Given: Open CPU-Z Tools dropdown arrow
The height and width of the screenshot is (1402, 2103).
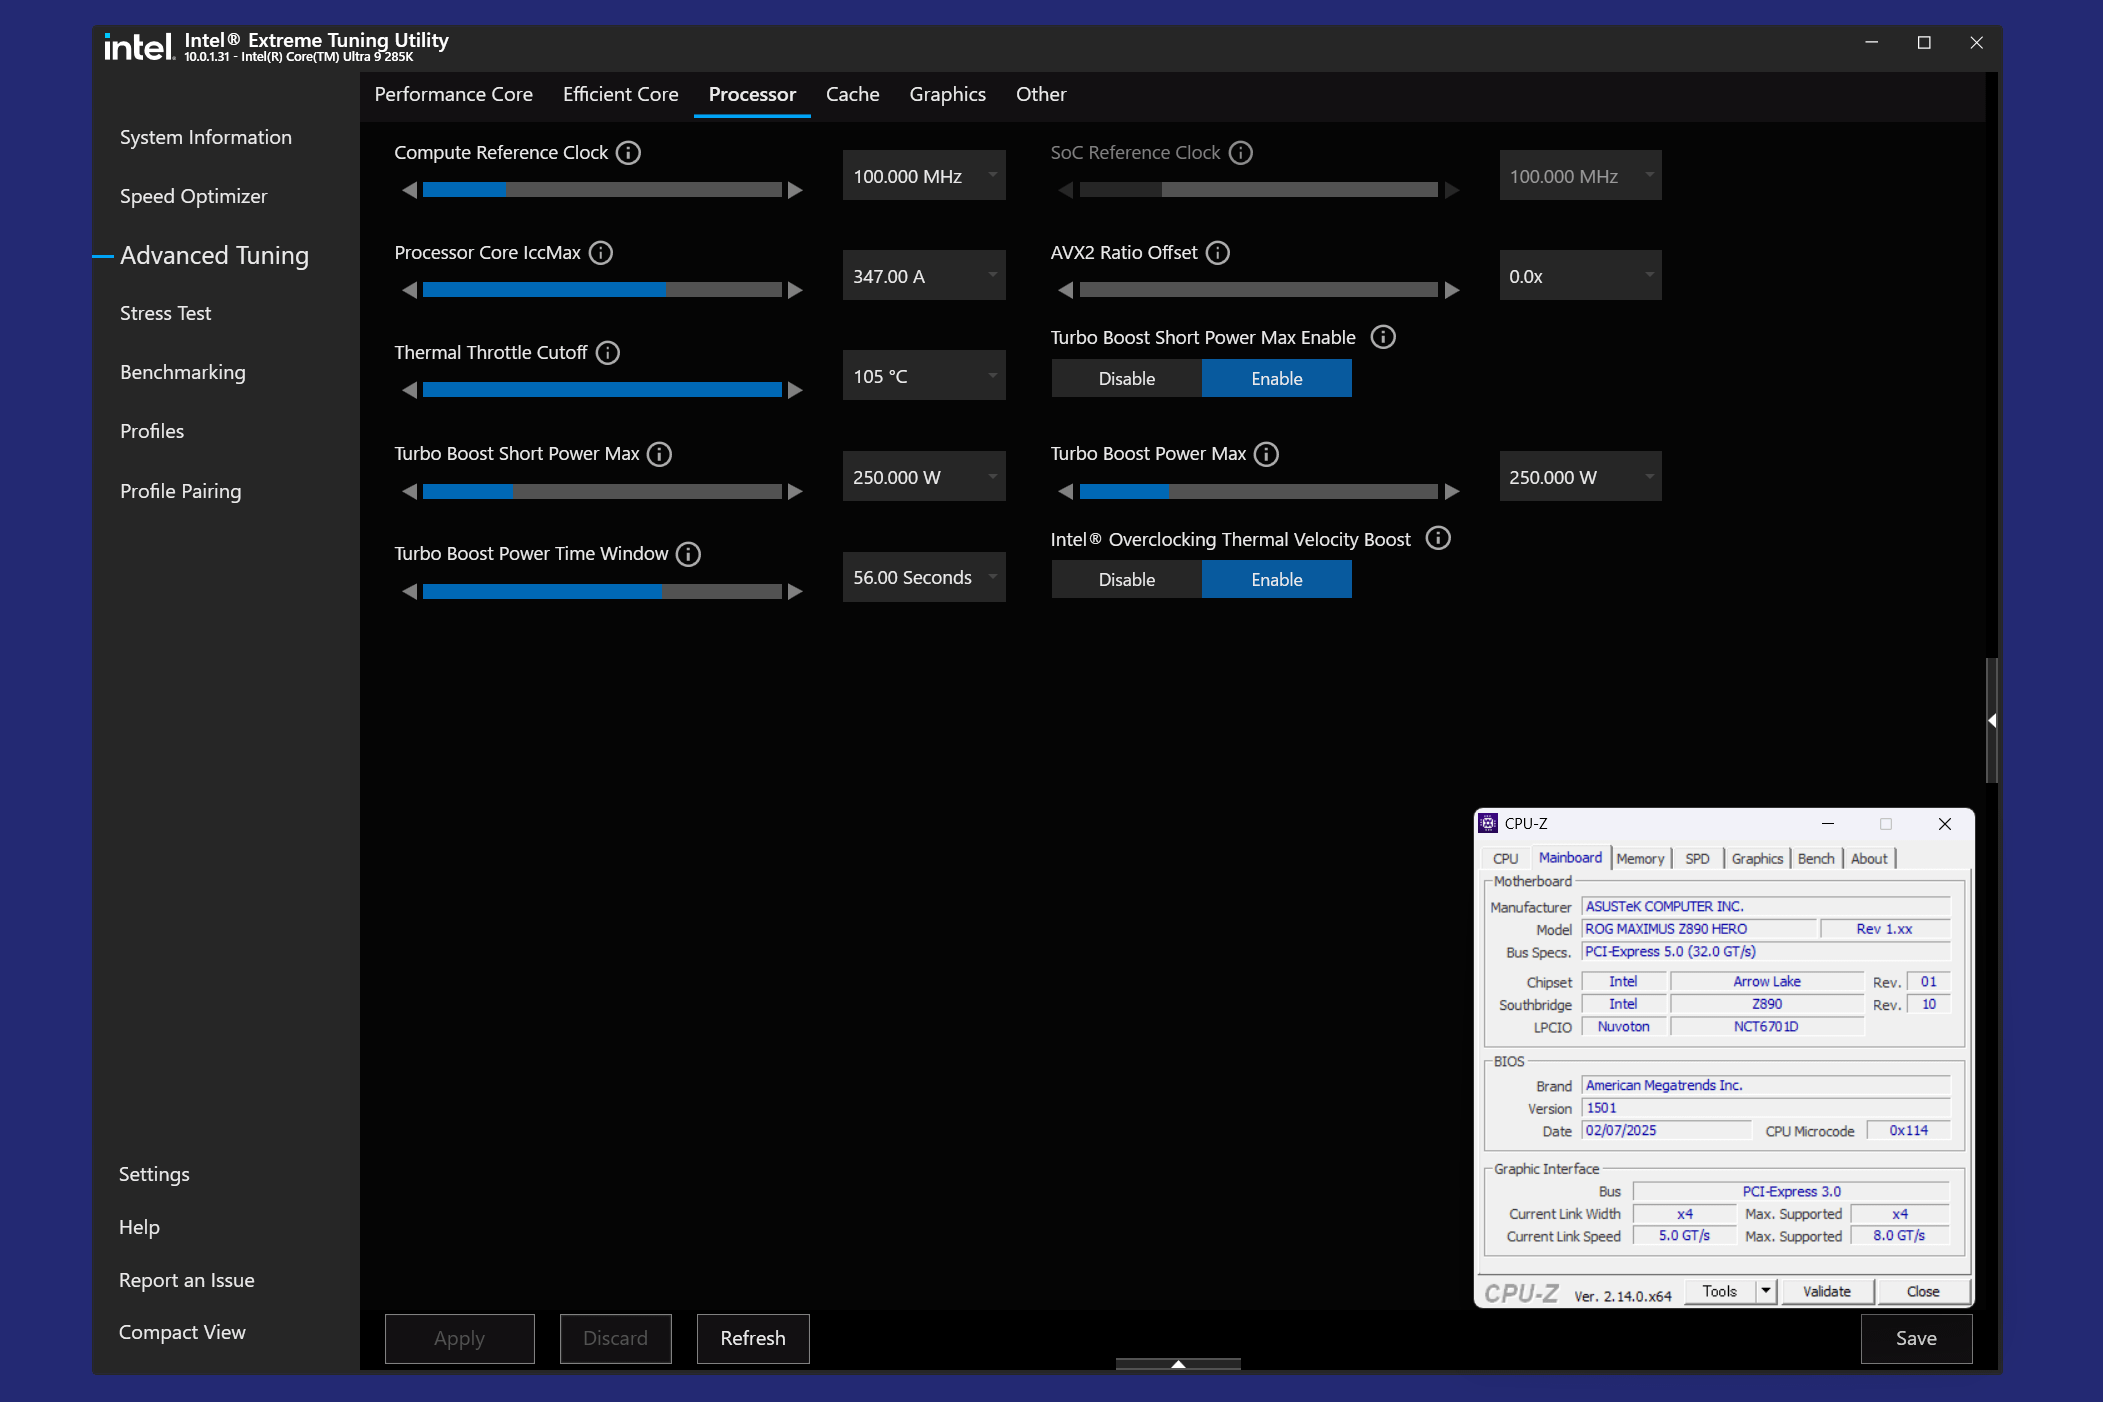Looking at the screenshot, I should (1765, 1291).
